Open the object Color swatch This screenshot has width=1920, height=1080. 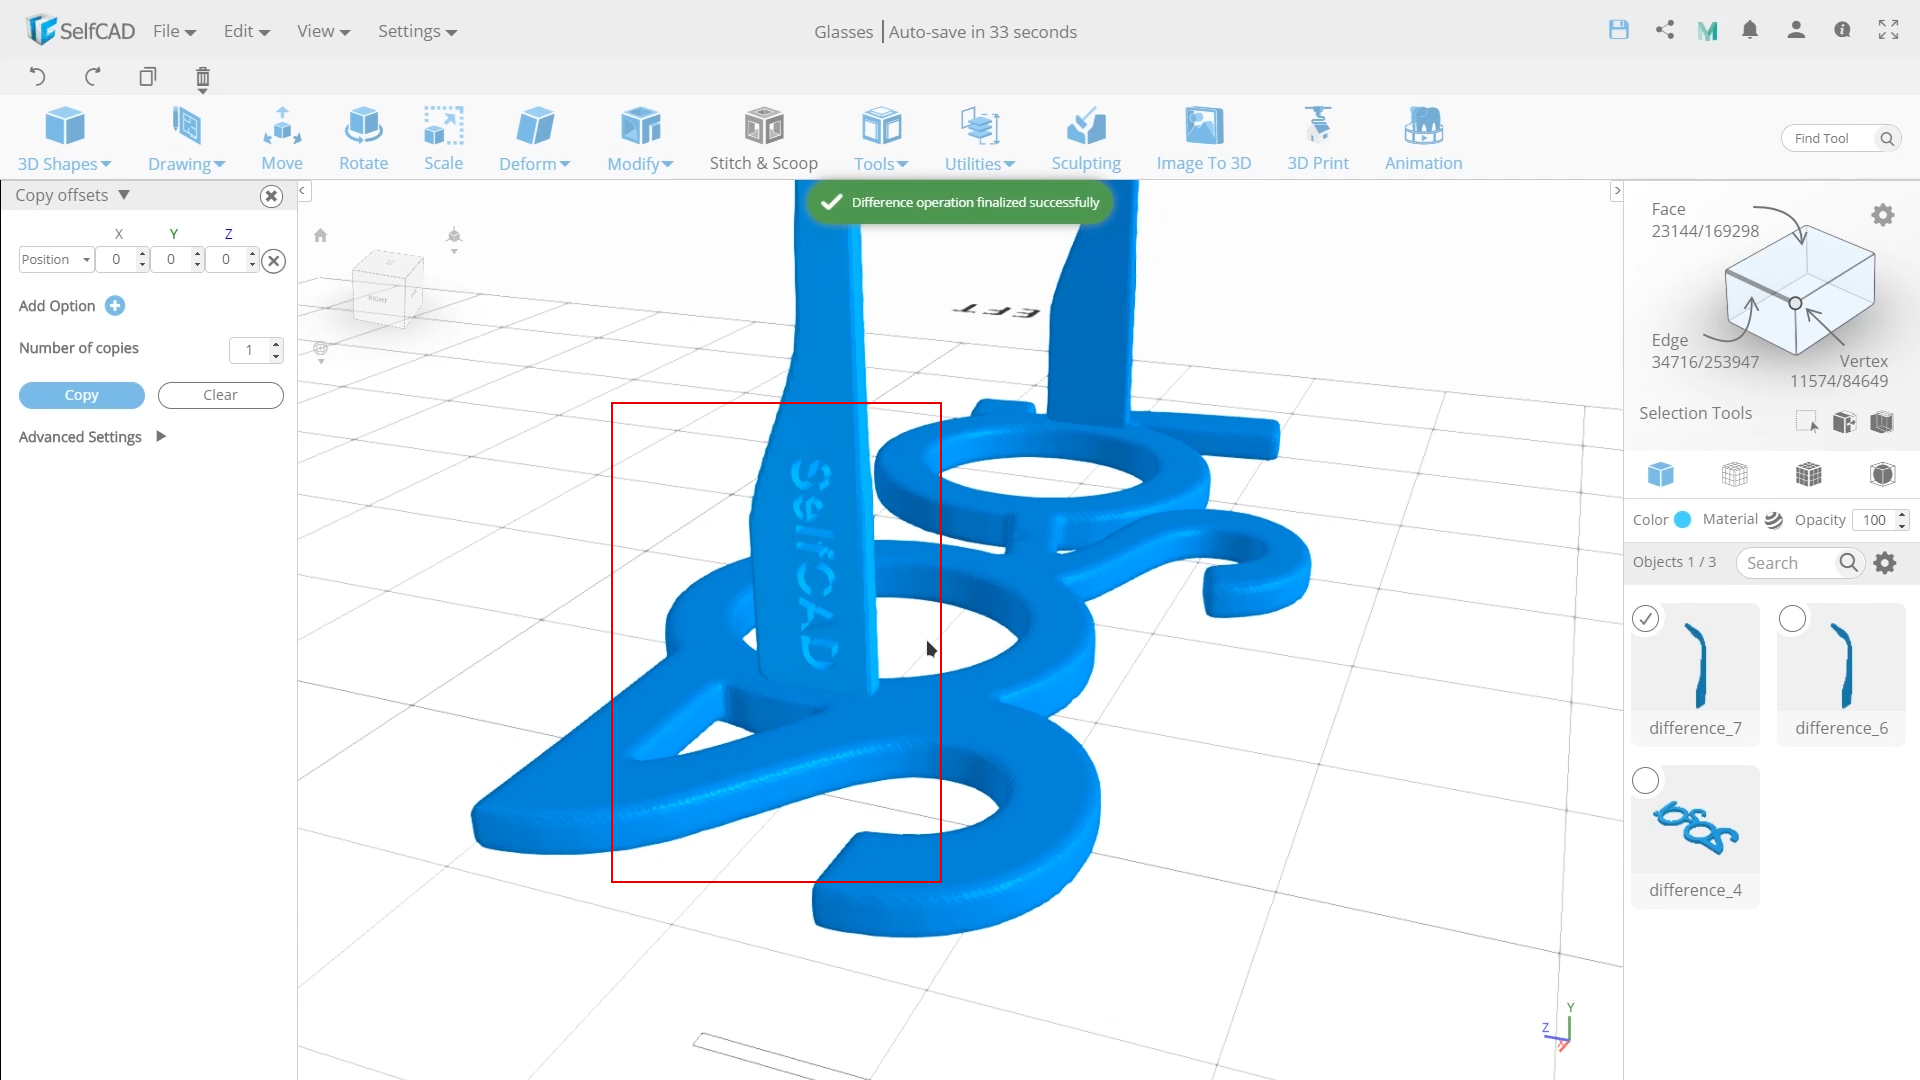[x=1682, y=520]
